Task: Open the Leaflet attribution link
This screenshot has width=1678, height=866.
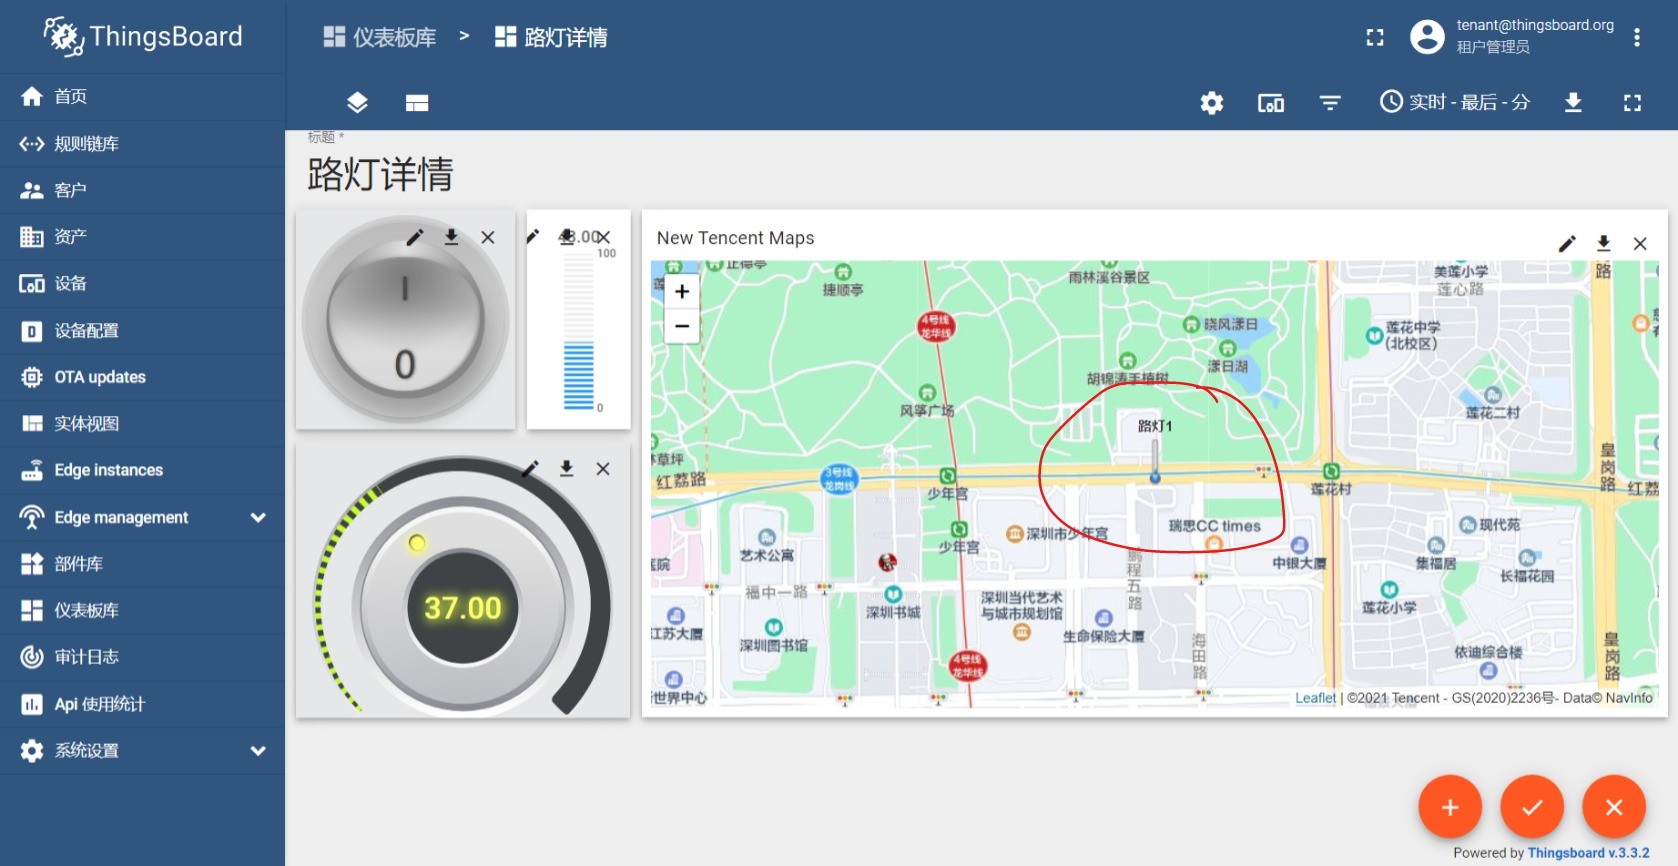Action: pos(1315,698)
